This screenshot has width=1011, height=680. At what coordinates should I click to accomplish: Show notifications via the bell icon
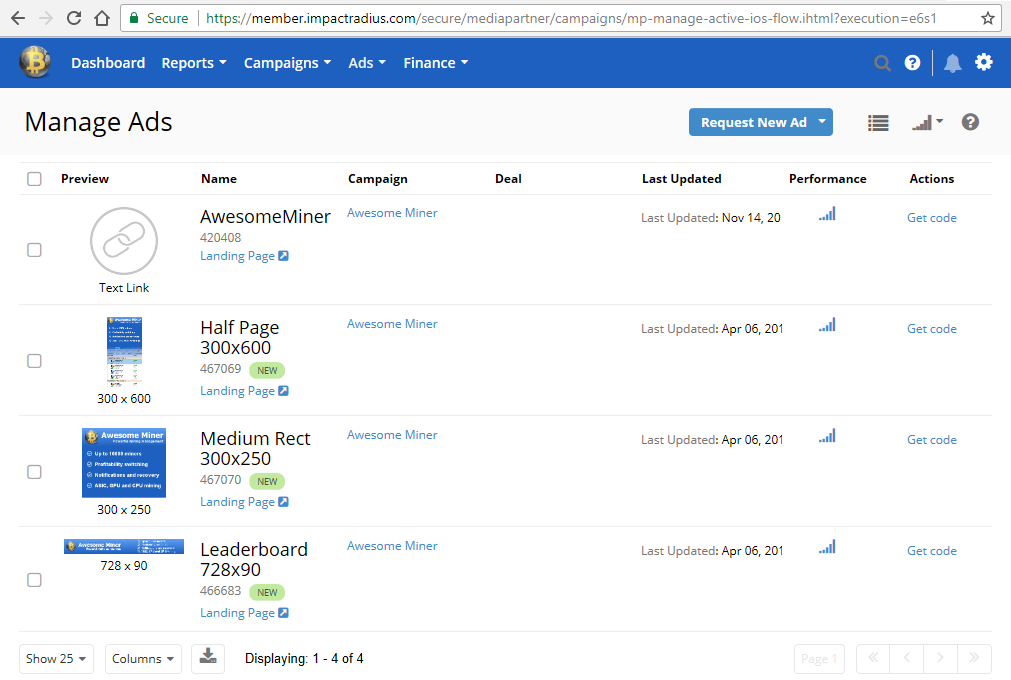pyautogui.click(x=952, y=63)
